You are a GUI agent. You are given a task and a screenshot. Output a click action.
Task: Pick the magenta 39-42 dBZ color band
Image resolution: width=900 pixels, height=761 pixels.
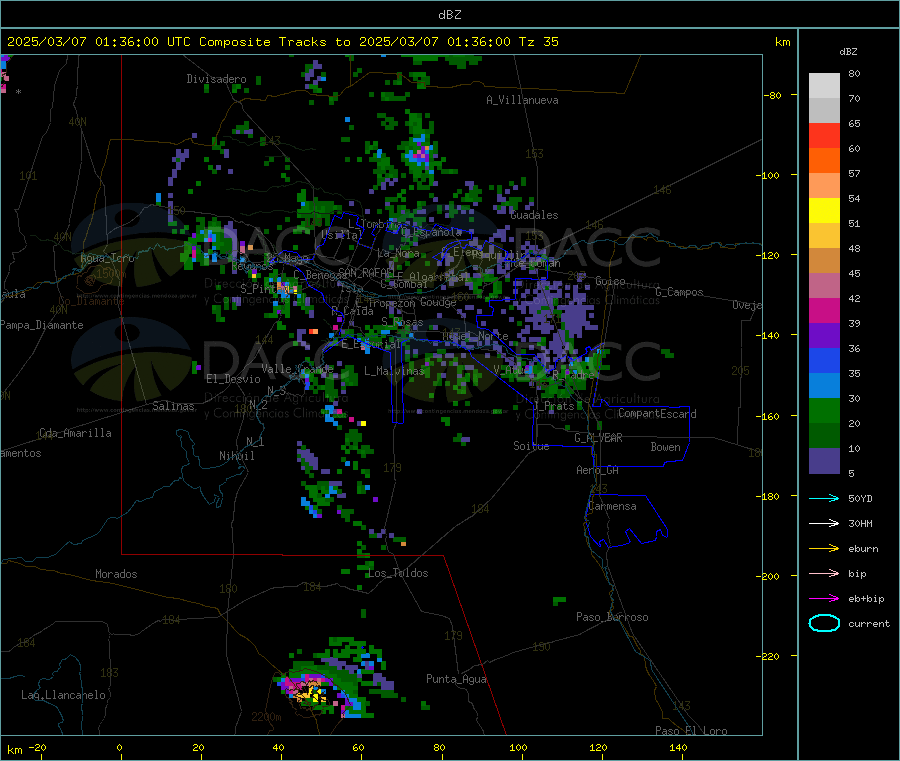pos(824,310)
